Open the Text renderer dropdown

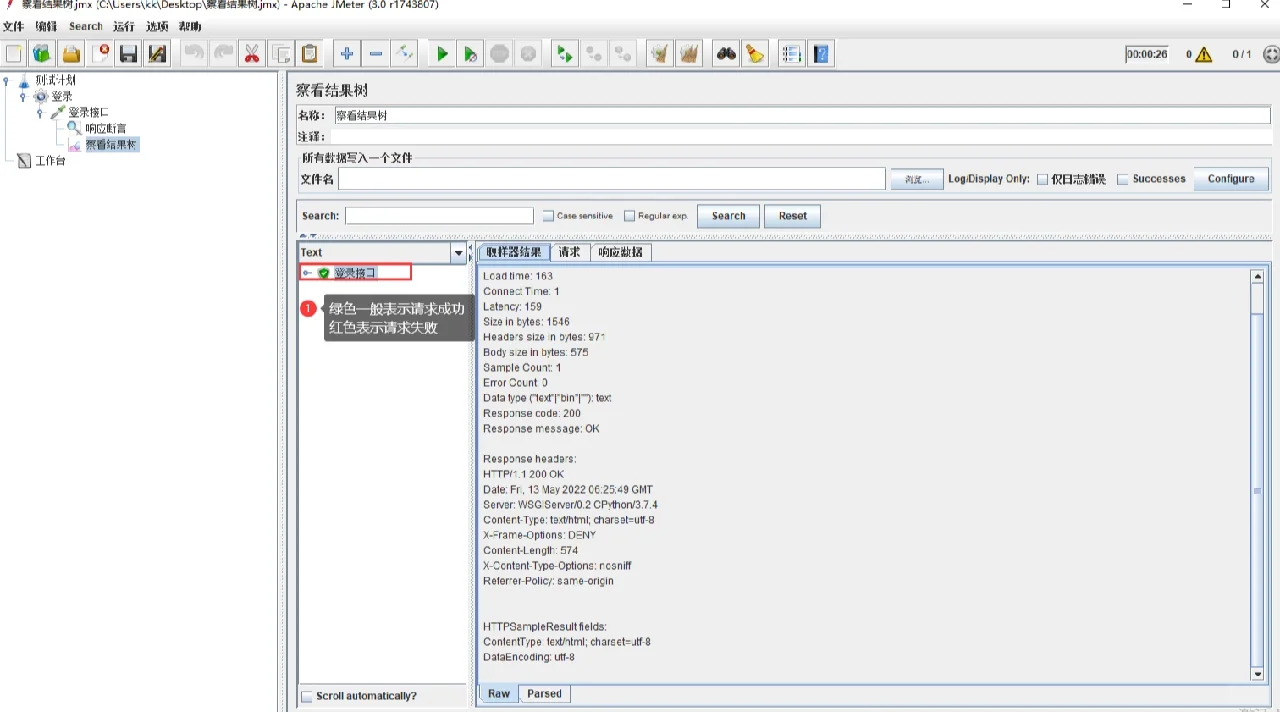point(458,253)
